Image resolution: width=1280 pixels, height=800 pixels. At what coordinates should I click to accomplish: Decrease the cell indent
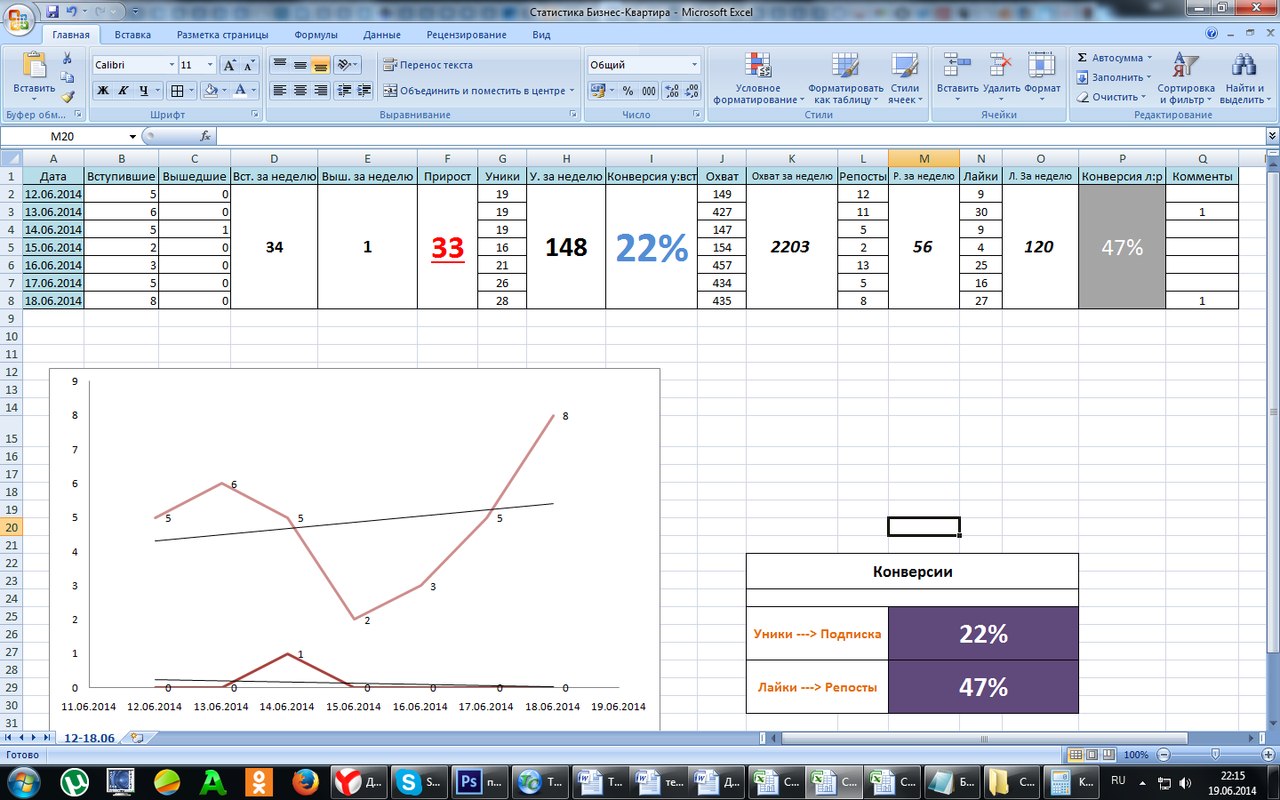(x=344, y=90)
